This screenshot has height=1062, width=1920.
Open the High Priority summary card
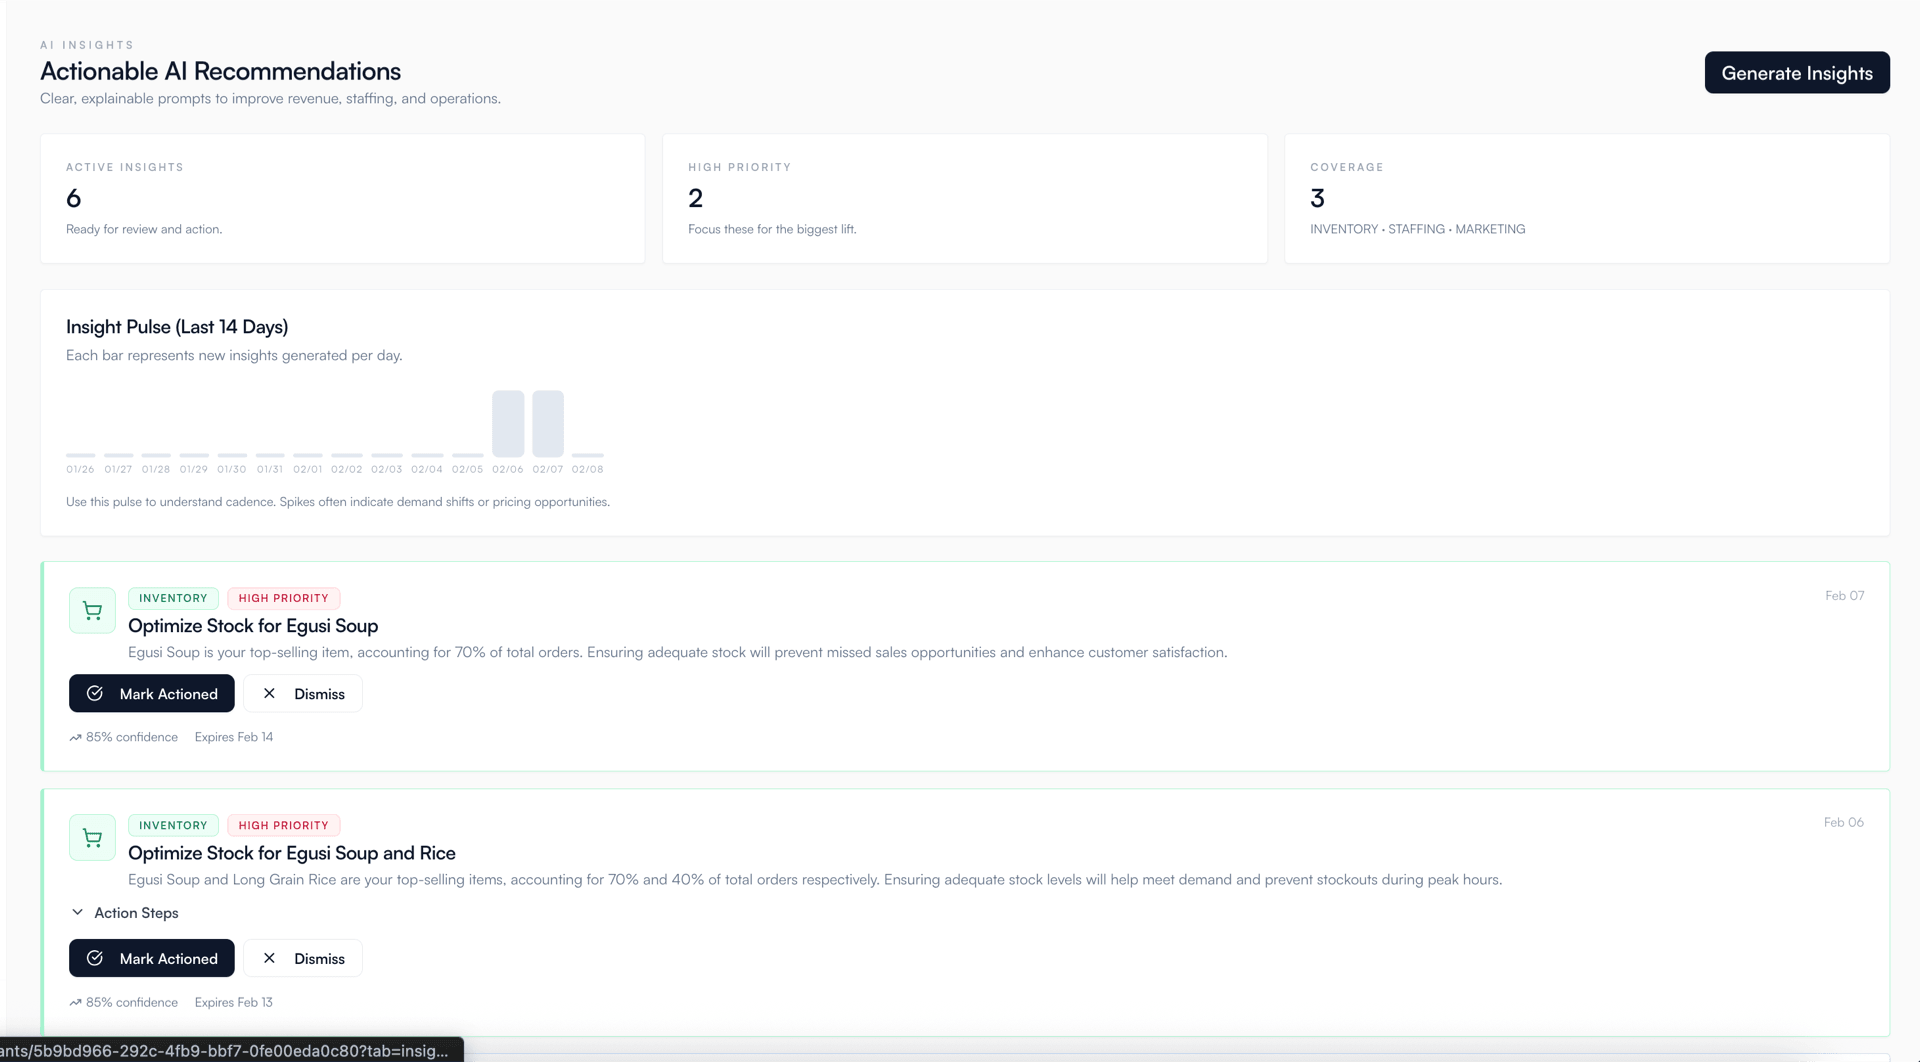(963, 198)
